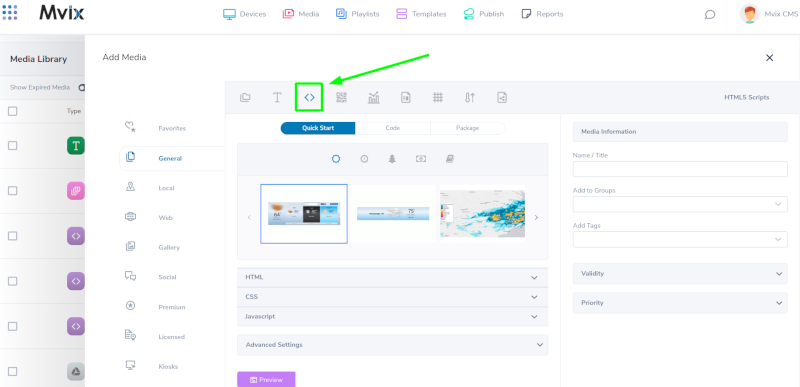Open the Playlists menu
The image size is (800, 387).
coord(358,14)
